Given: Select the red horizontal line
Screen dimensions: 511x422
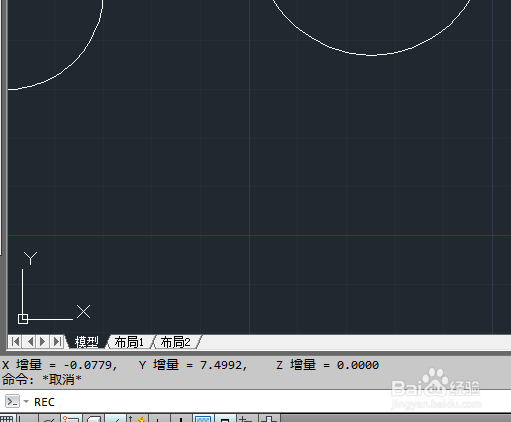Looking at the screenshot, I should (259, 235).
